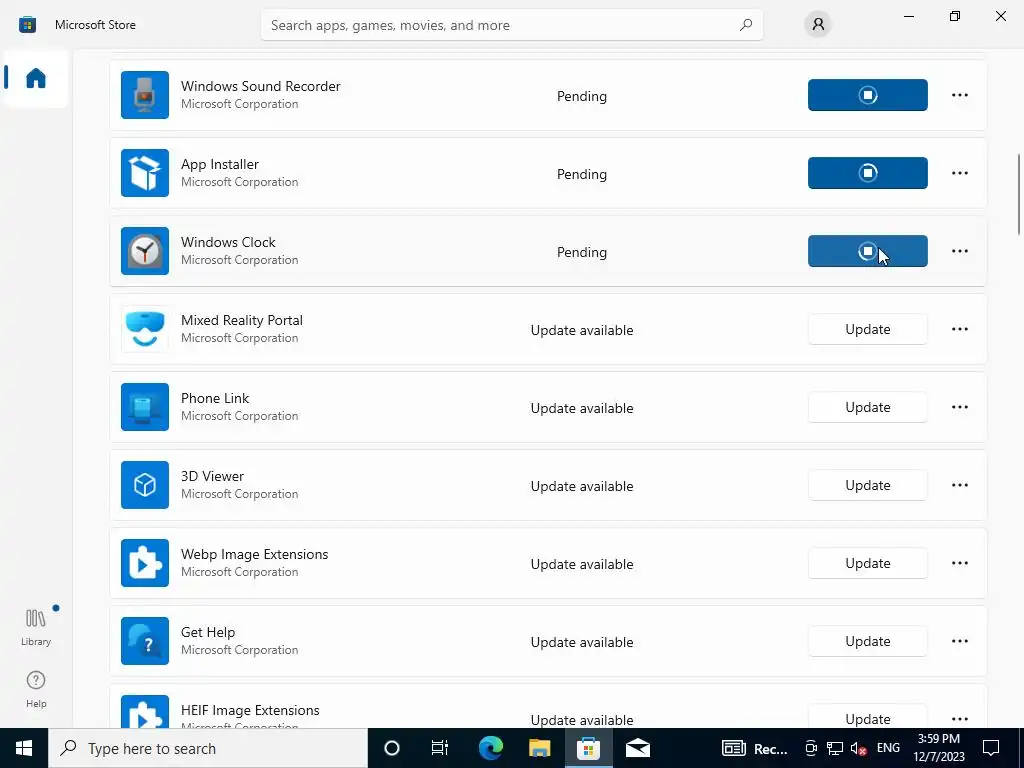Viewport: 1024px width, 768px height.
Task: Update HEIF Image Extensions
Action: (867, 718)
